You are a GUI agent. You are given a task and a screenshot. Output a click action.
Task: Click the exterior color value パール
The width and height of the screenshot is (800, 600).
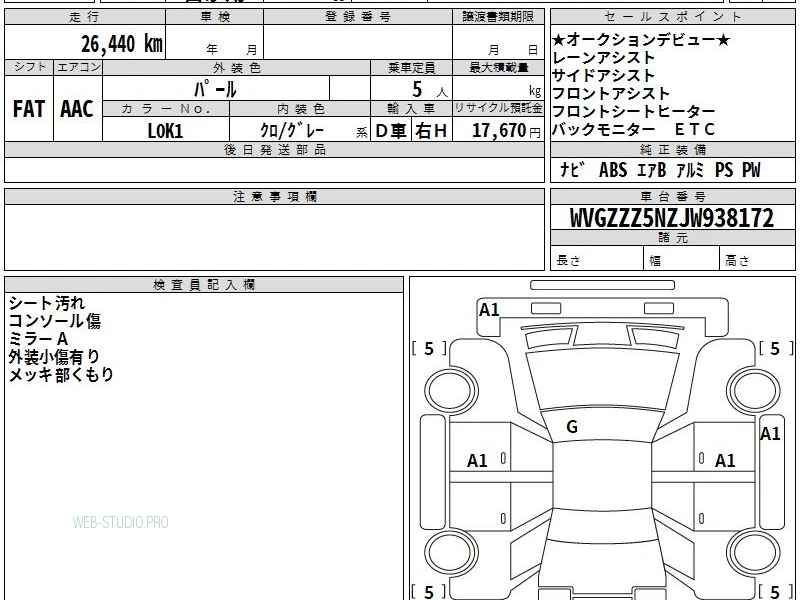[215, 89]
